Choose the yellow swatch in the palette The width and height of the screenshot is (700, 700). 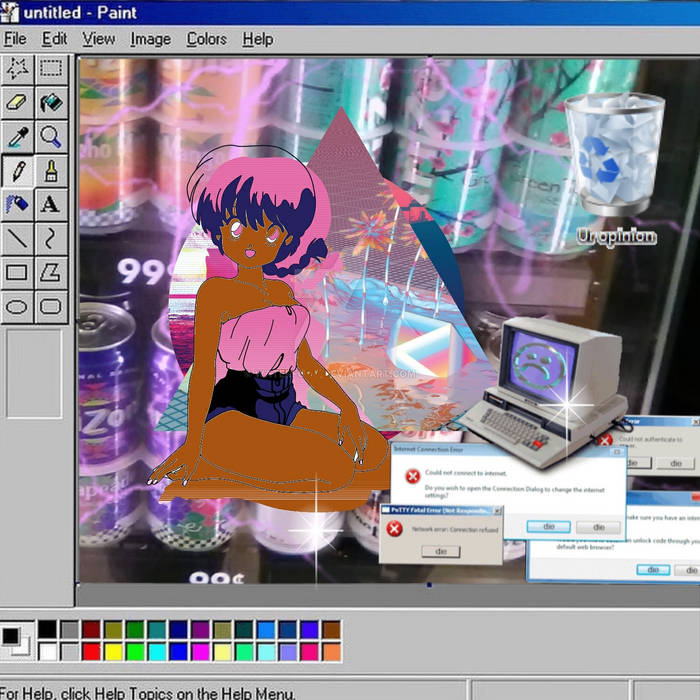[113, 651]
